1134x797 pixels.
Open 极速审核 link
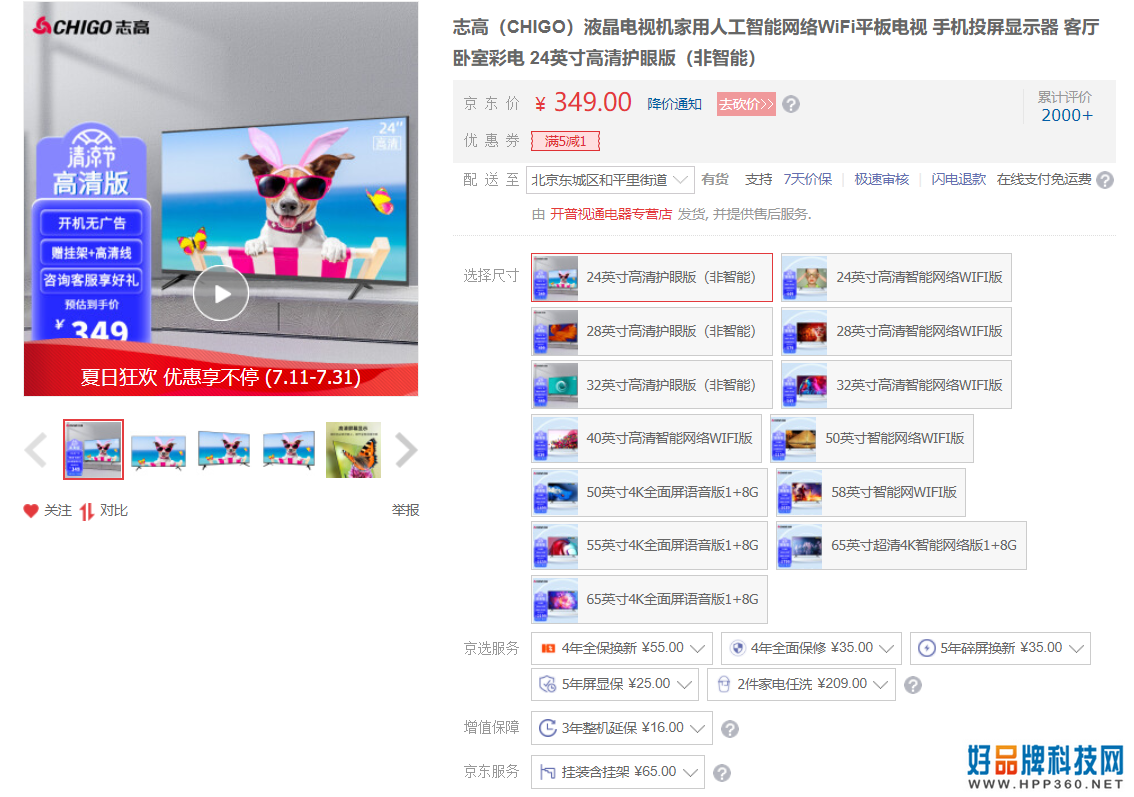coord(882,179)
